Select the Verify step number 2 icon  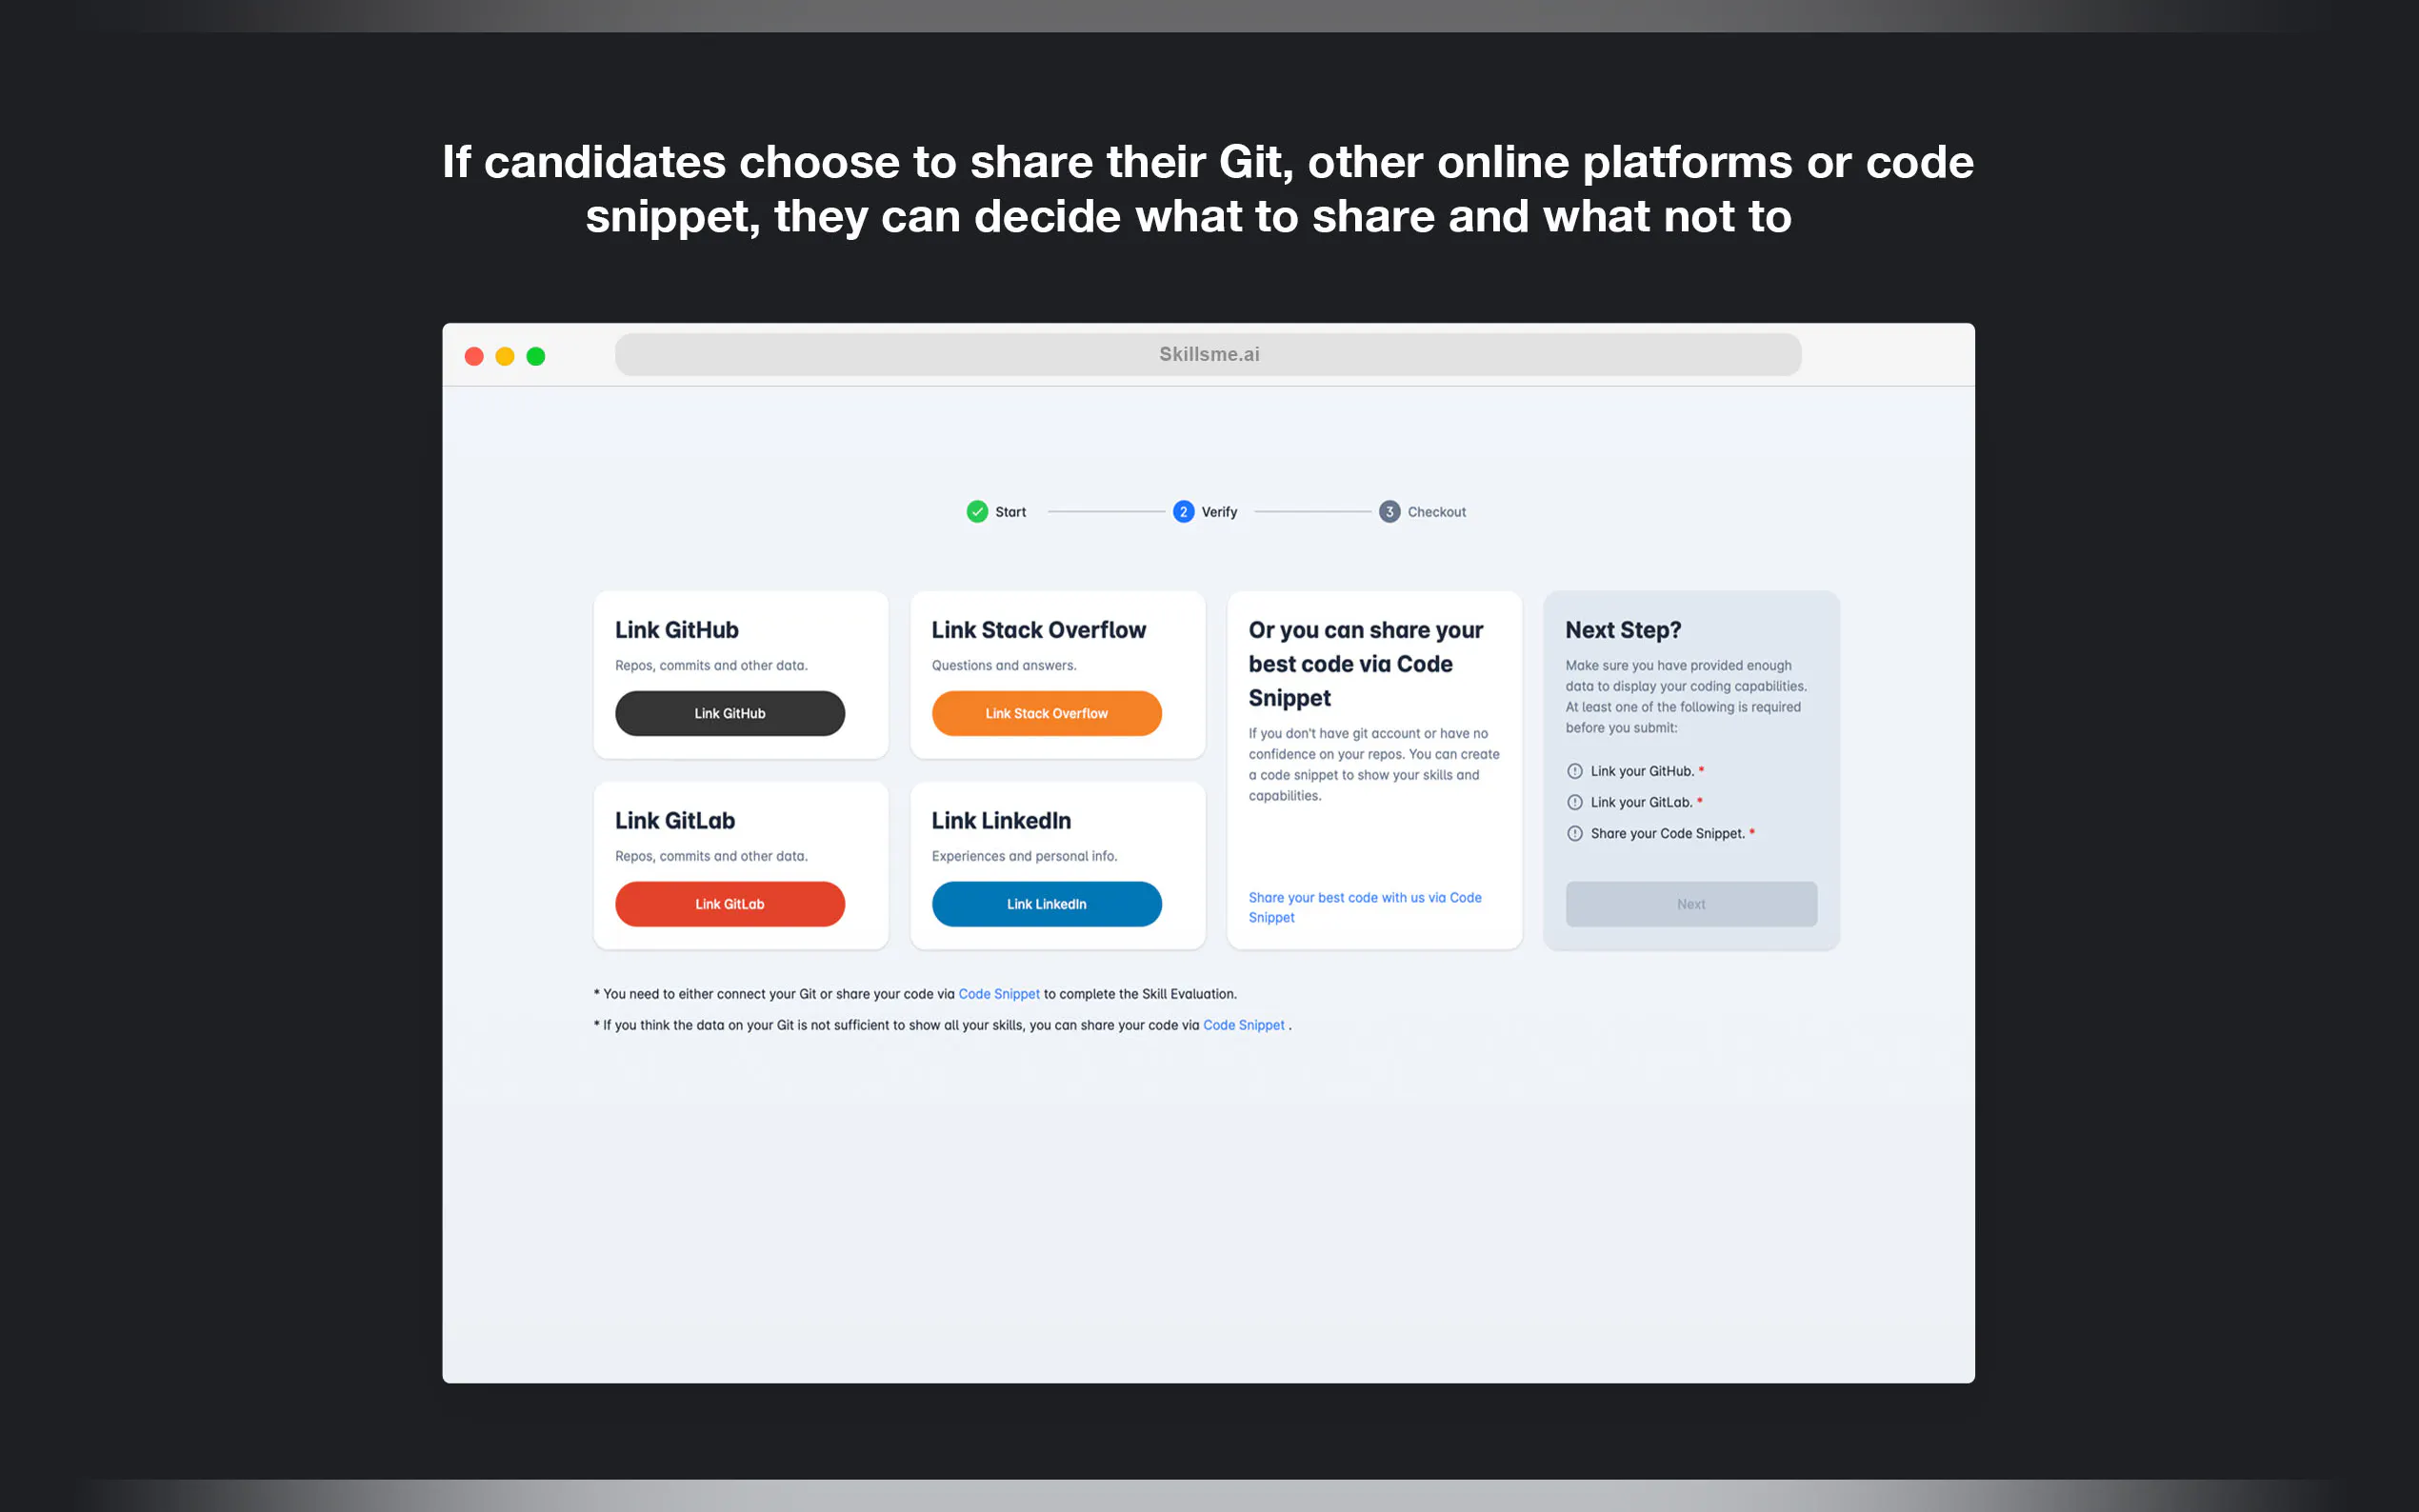tap(1183, 512)
